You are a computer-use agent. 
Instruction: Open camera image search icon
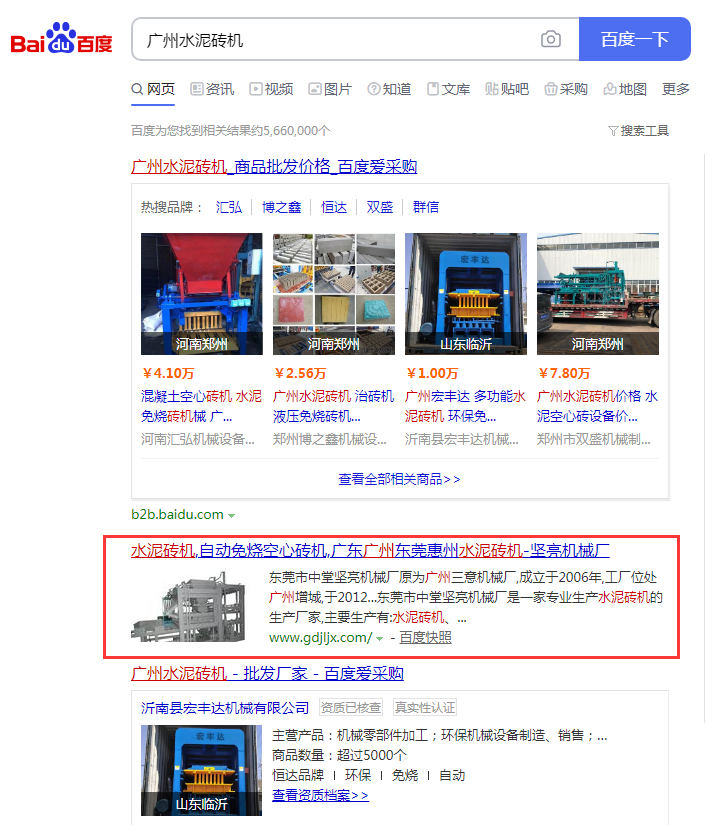coord(551,40)
